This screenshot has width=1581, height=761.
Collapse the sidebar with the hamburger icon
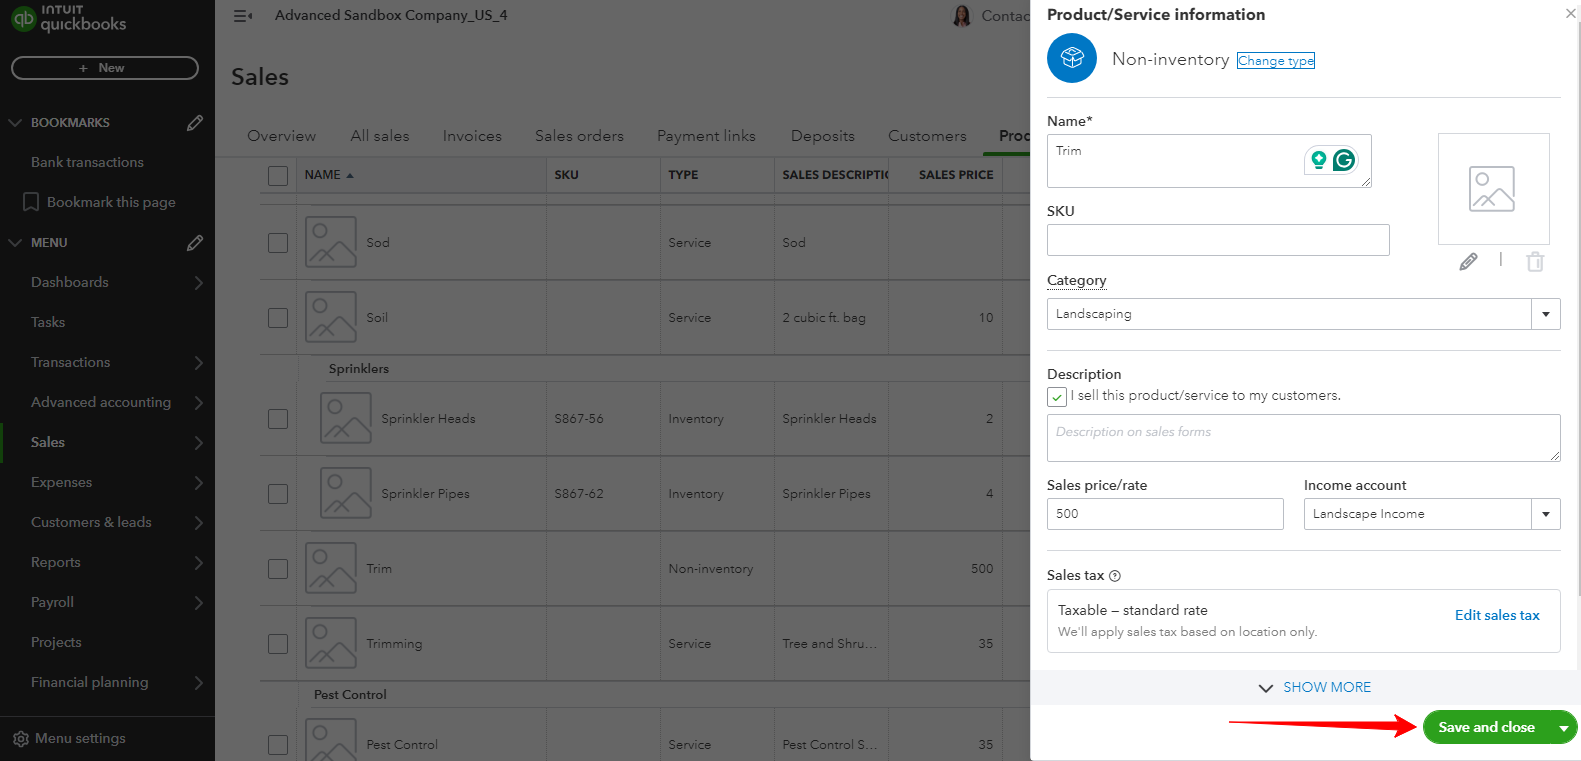(x=242, y=16)
